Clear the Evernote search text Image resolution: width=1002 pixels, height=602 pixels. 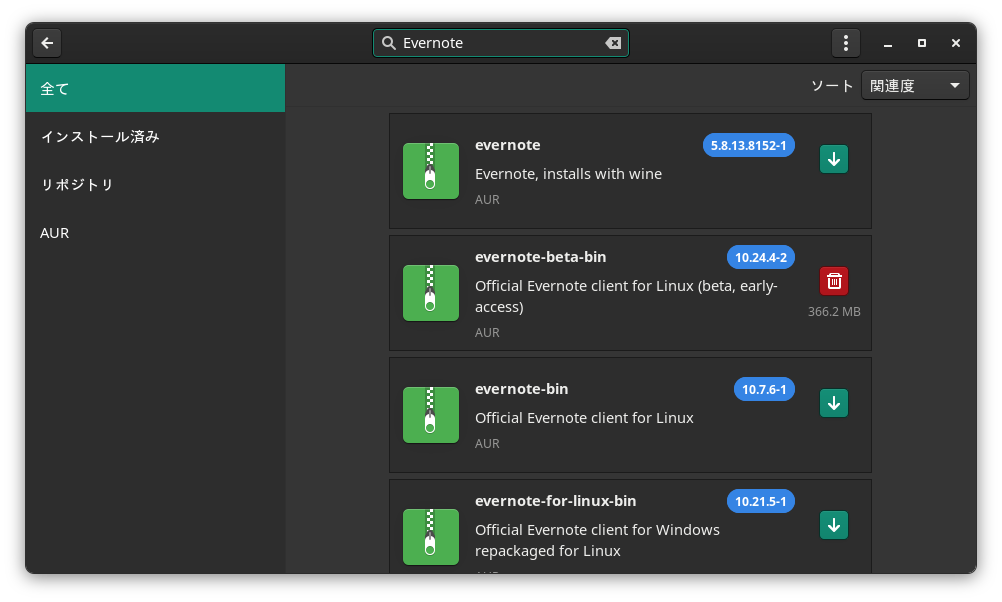[613, 43]
